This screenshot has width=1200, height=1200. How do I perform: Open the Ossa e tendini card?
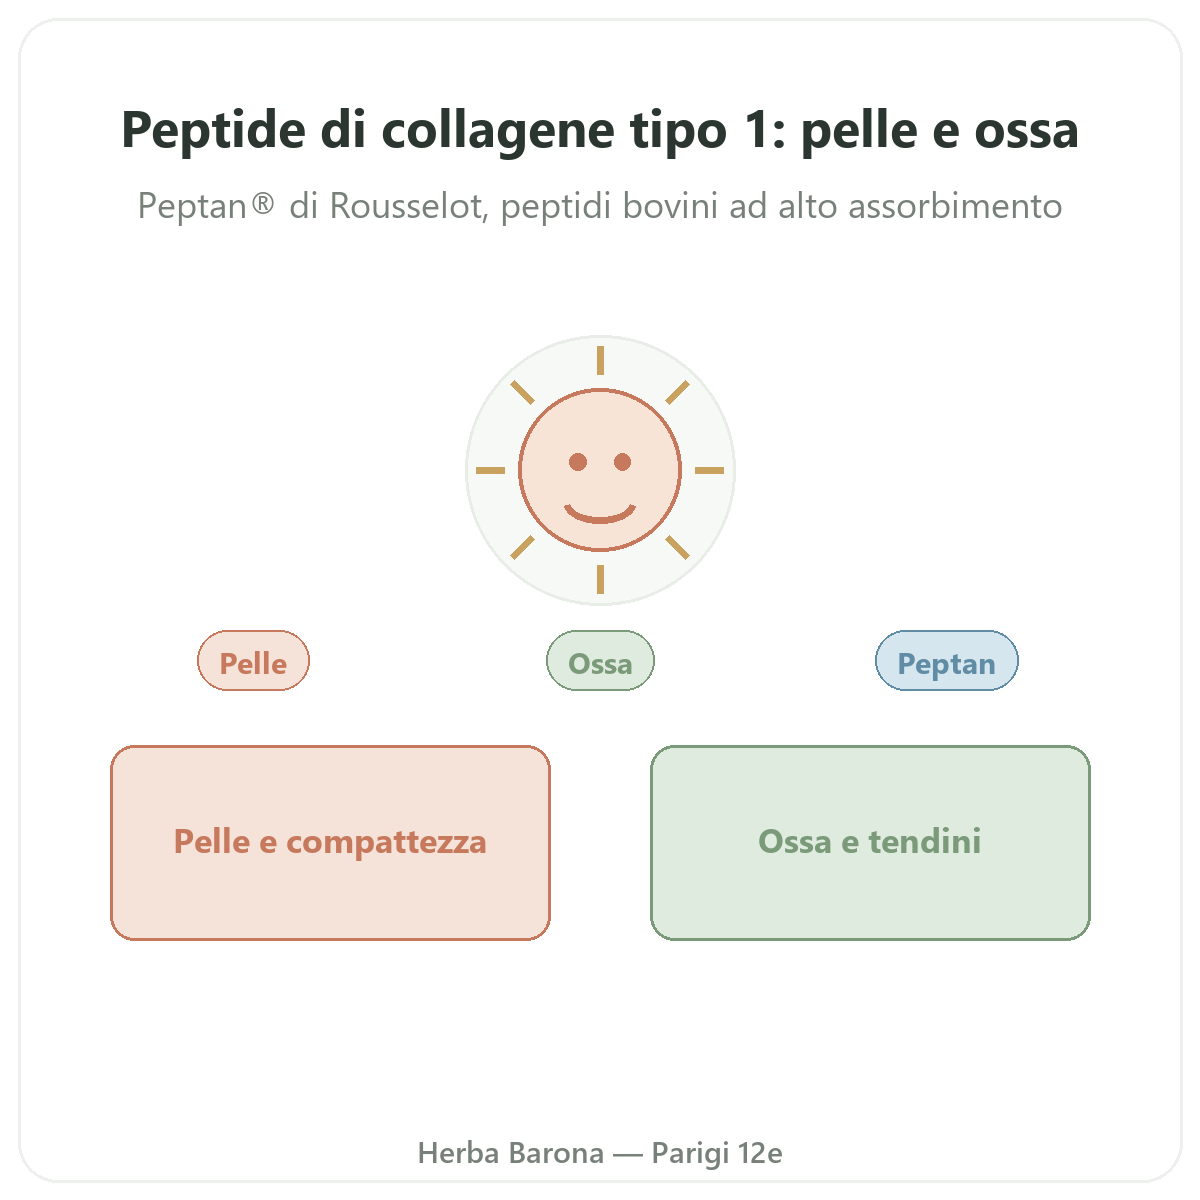pos(870,843)
